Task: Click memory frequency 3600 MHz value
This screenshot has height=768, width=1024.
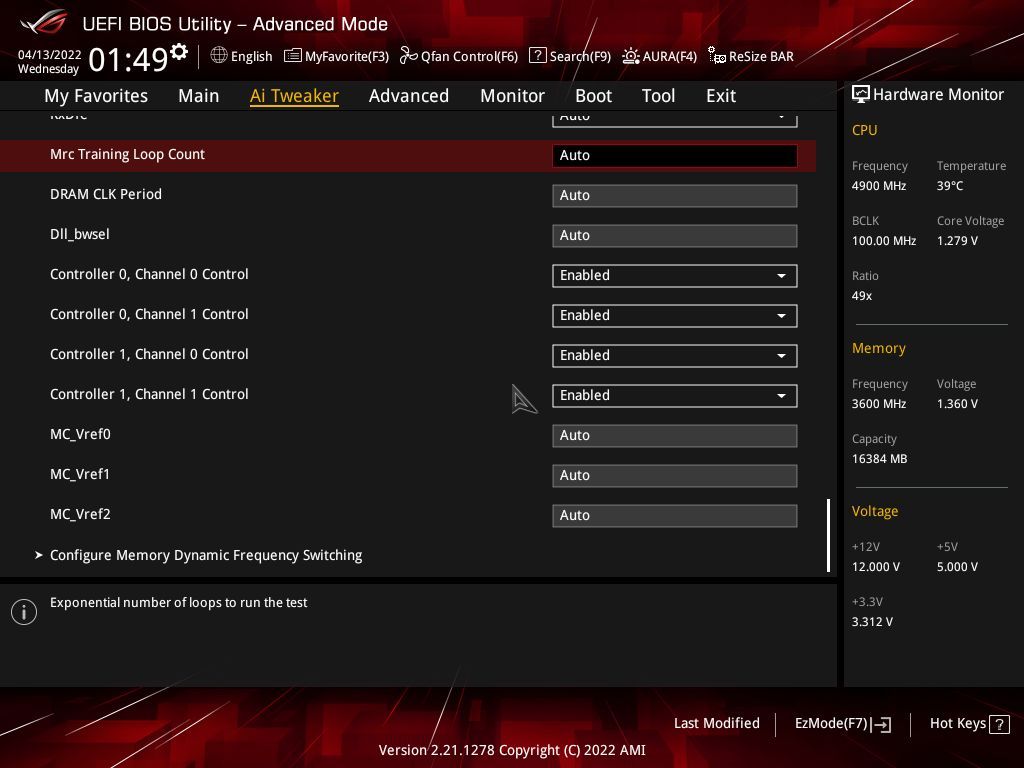Action: 879,404
